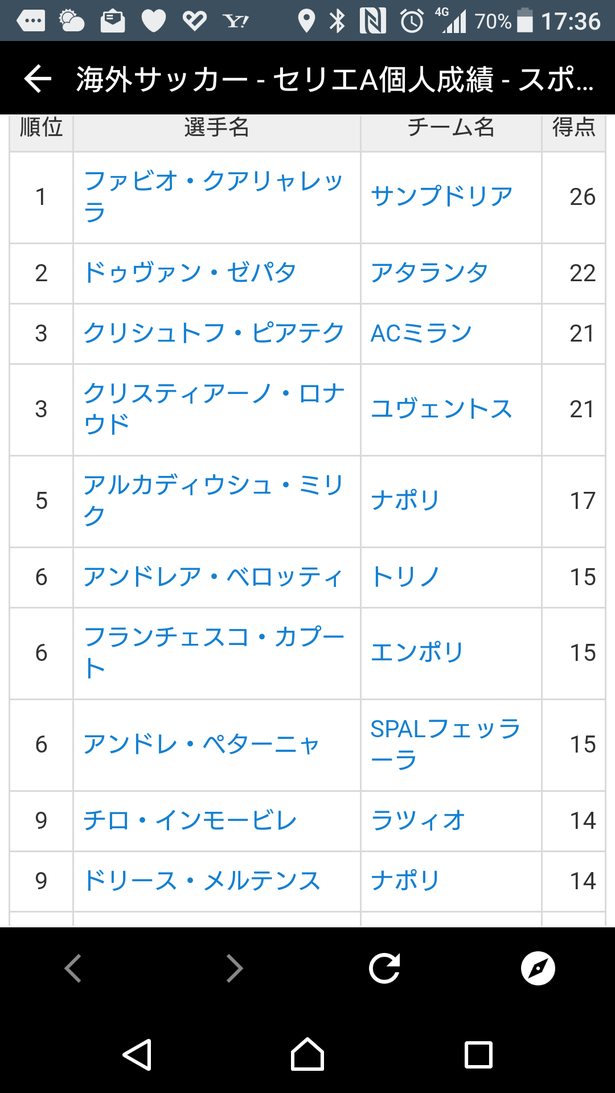Open player ファビオ・クアリャレッラ link
This screenshot has width=615, height=1093.
[213, 197]
